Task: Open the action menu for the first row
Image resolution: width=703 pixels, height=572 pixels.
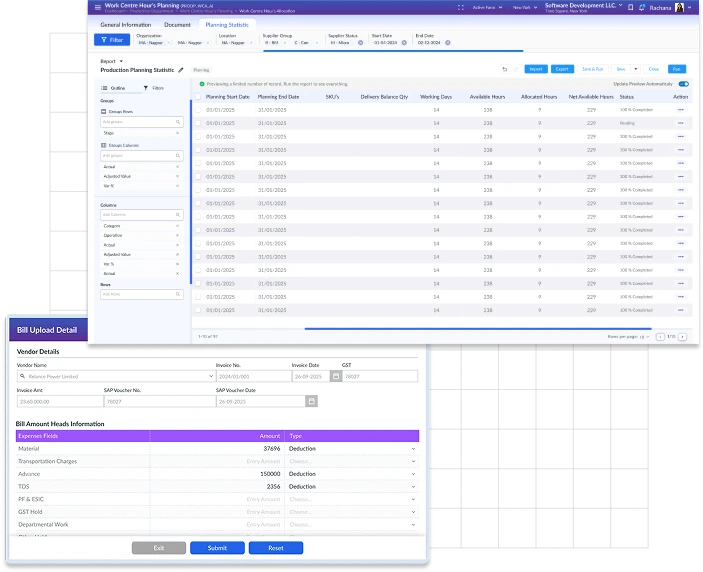Action: [681, 109]
